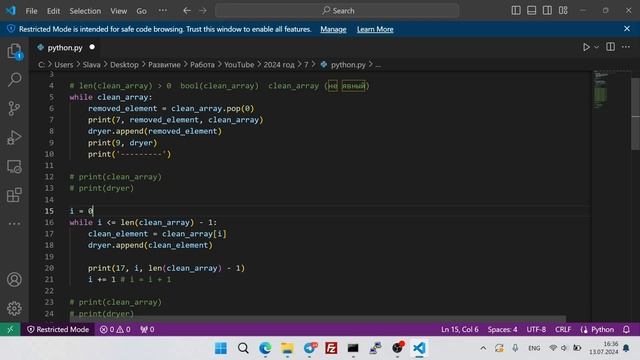The image size is (640, 360).
Task: Click the Learn More link in the banner
Action: tap(375, 29)
